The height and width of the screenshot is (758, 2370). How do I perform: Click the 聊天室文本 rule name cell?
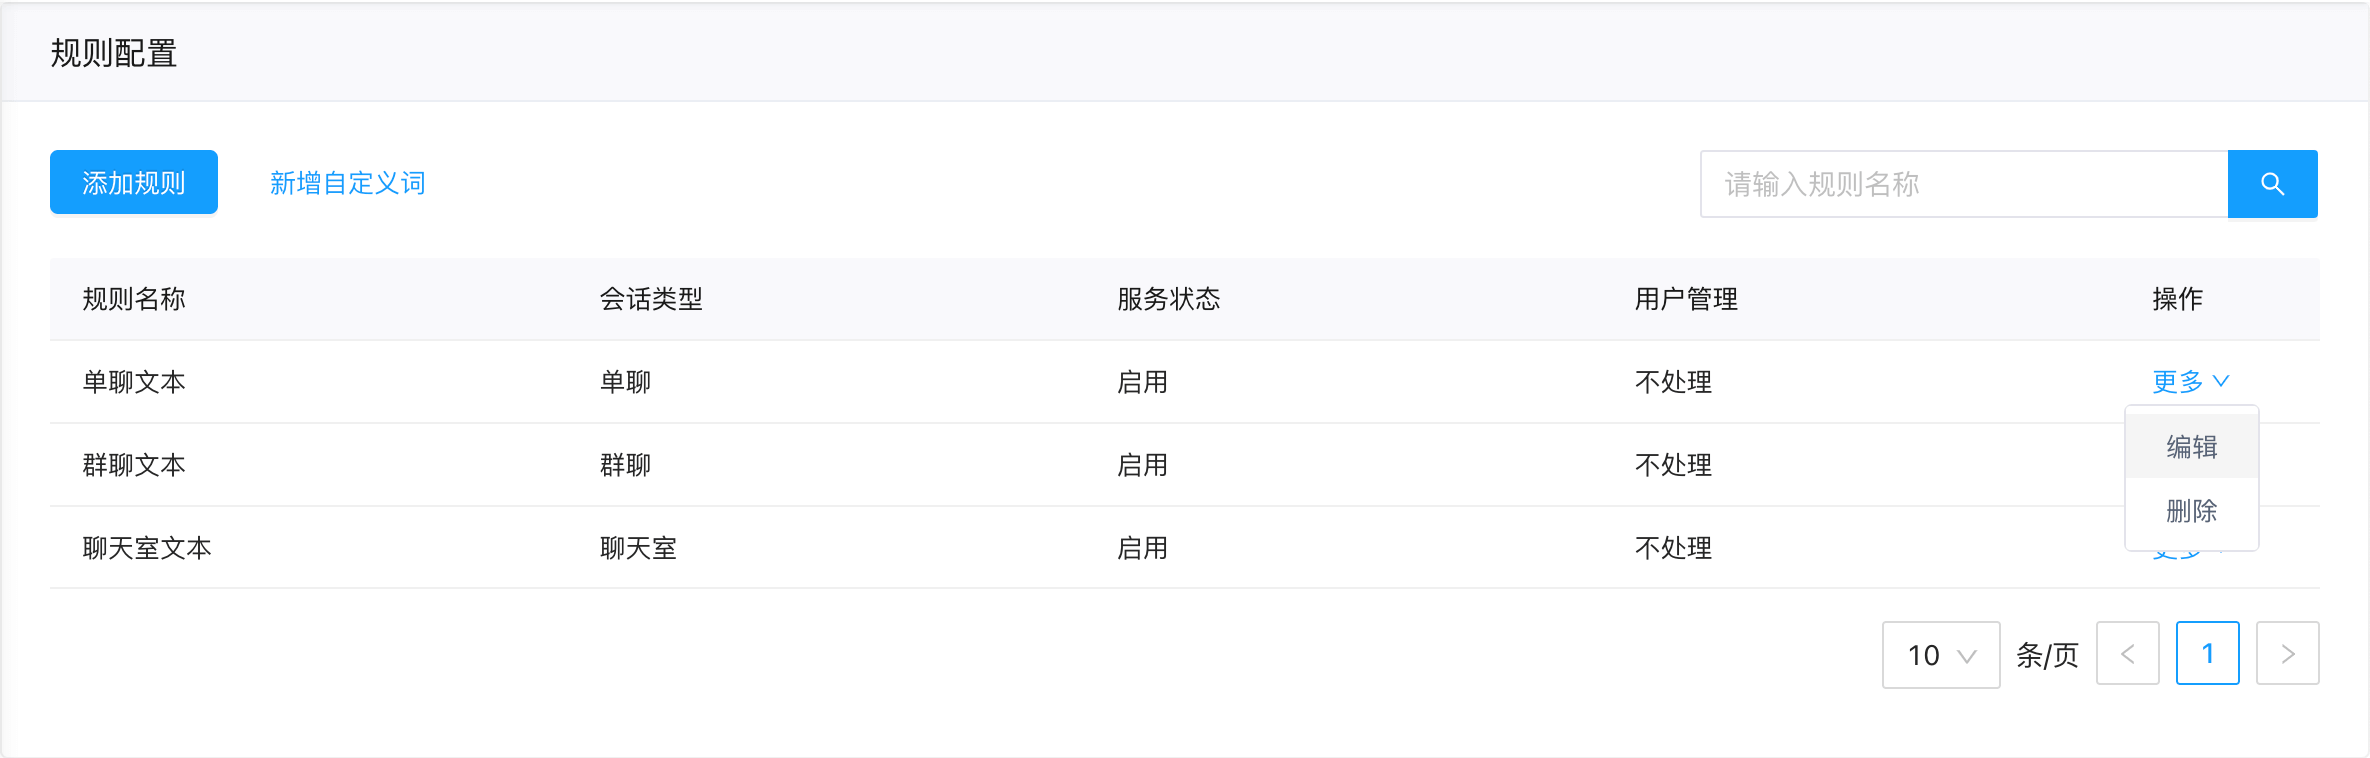(147, 548)
